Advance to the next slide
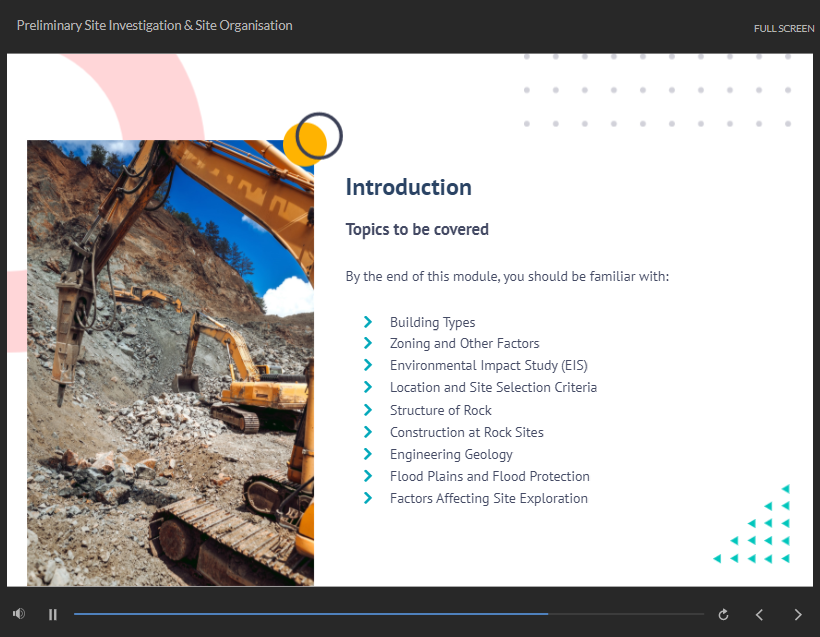 point(797,614)
